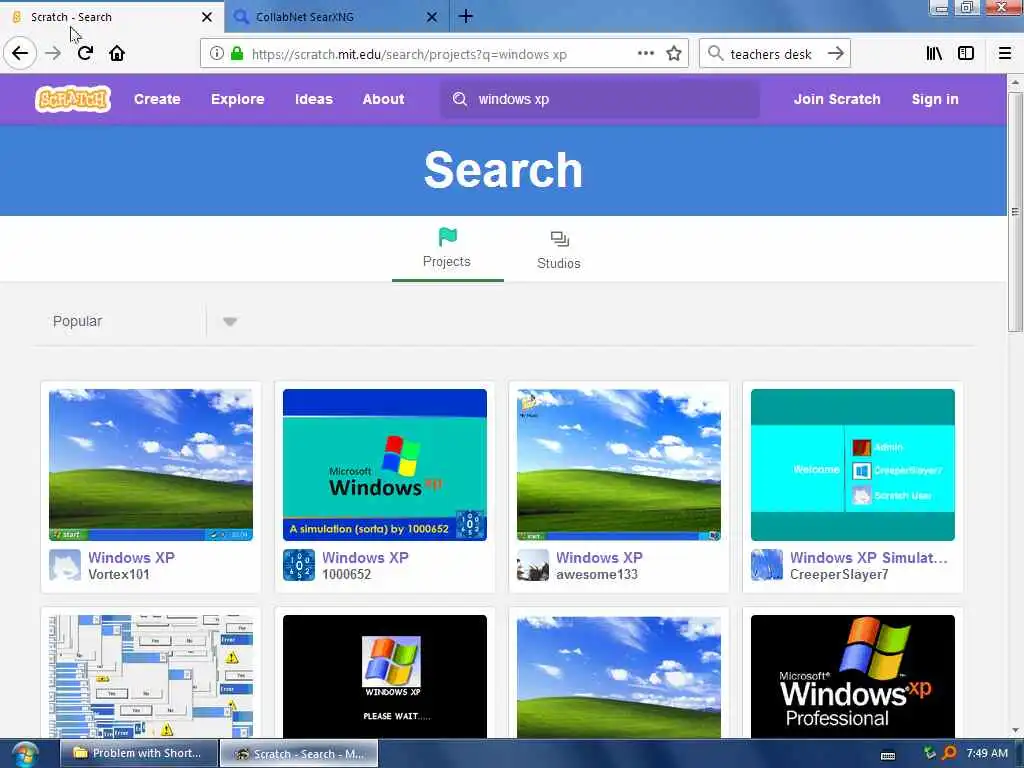Open the About menu item

point(383,99)
